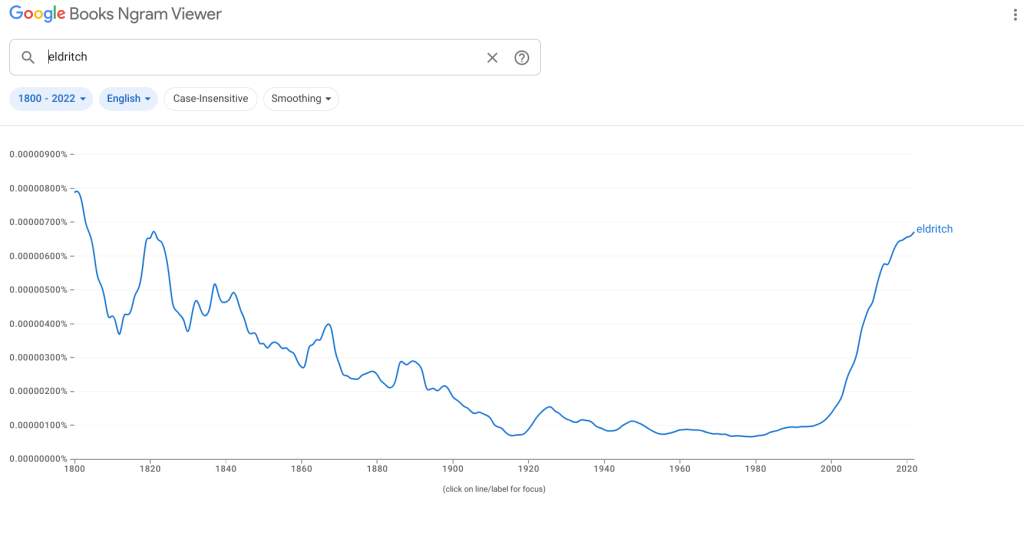Toggle the Case-Insensitive chip
The image size is (1024, 533).
(x=210, y=99)
